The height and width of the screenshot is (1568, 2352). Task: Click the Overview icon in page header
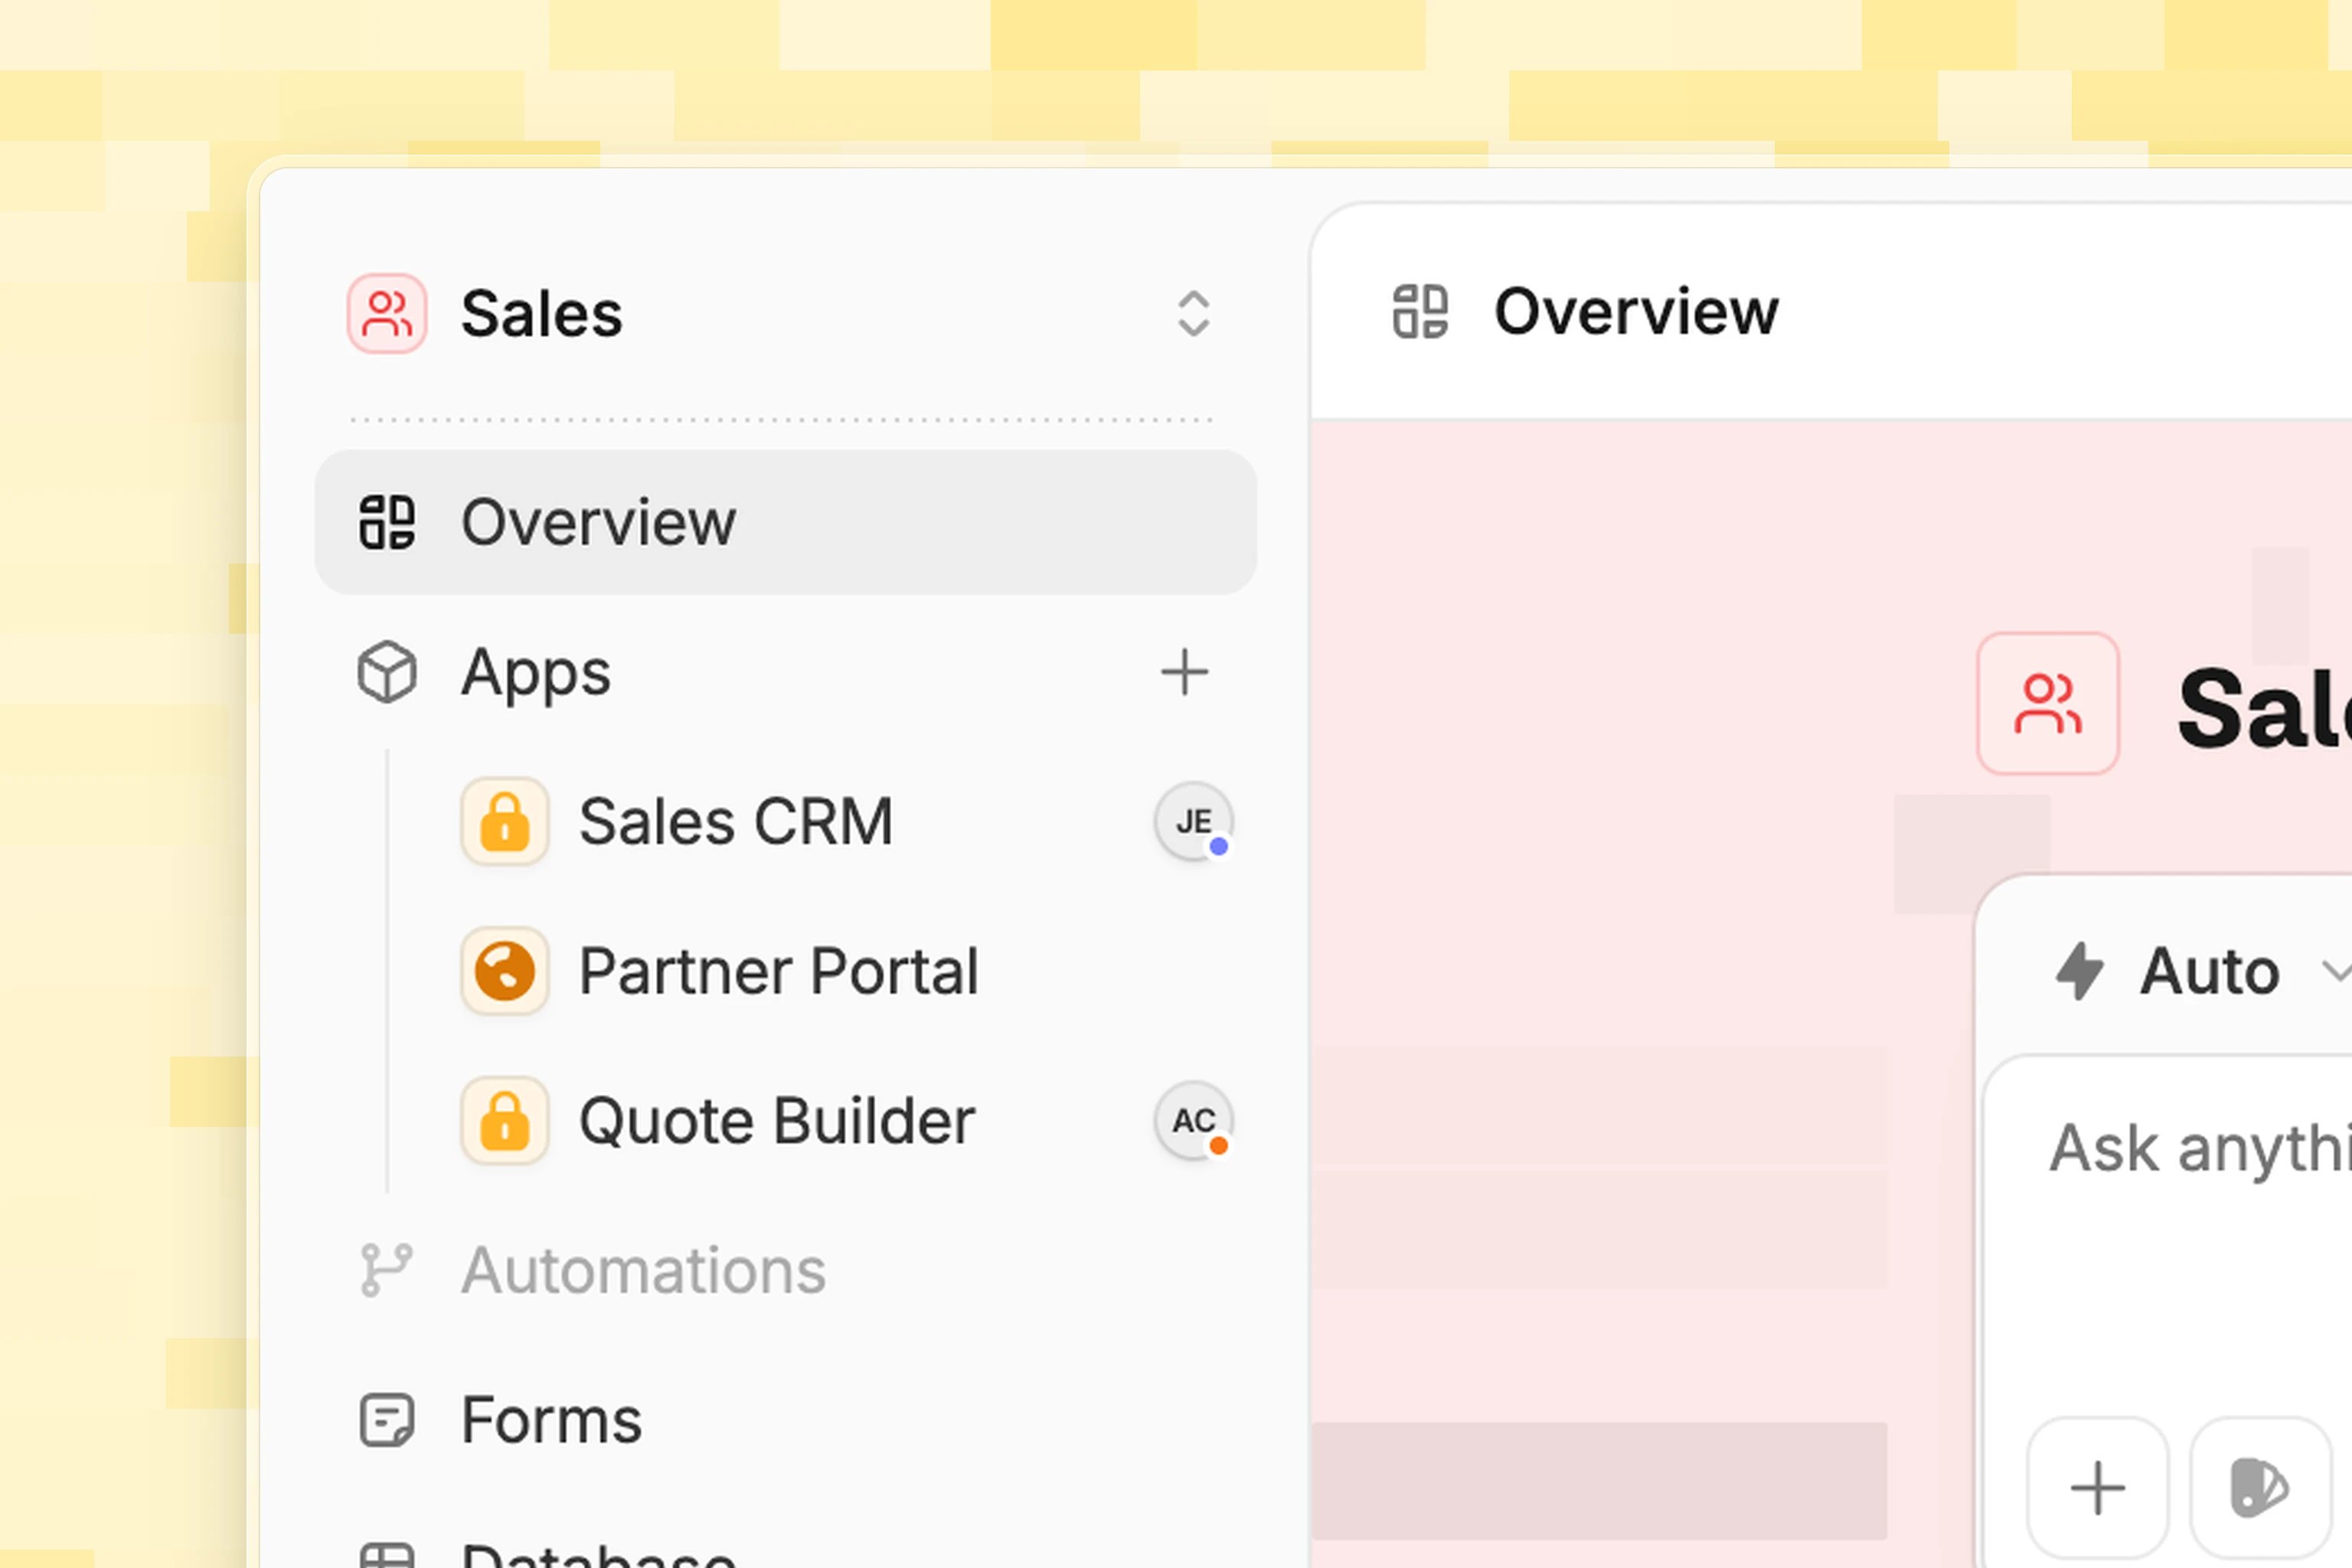pyautogui.click(x=1420, y=312)
